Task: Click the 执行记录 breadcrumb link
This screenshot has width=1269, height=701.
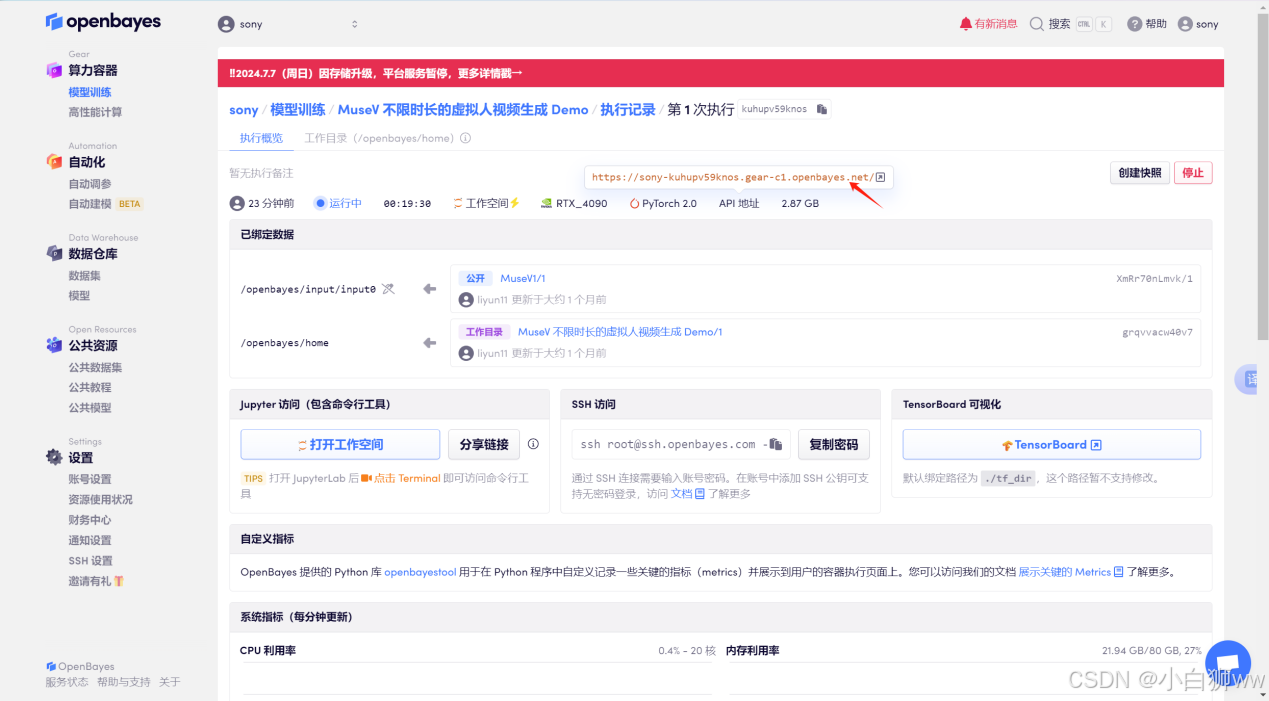Action: click(628, 110)
